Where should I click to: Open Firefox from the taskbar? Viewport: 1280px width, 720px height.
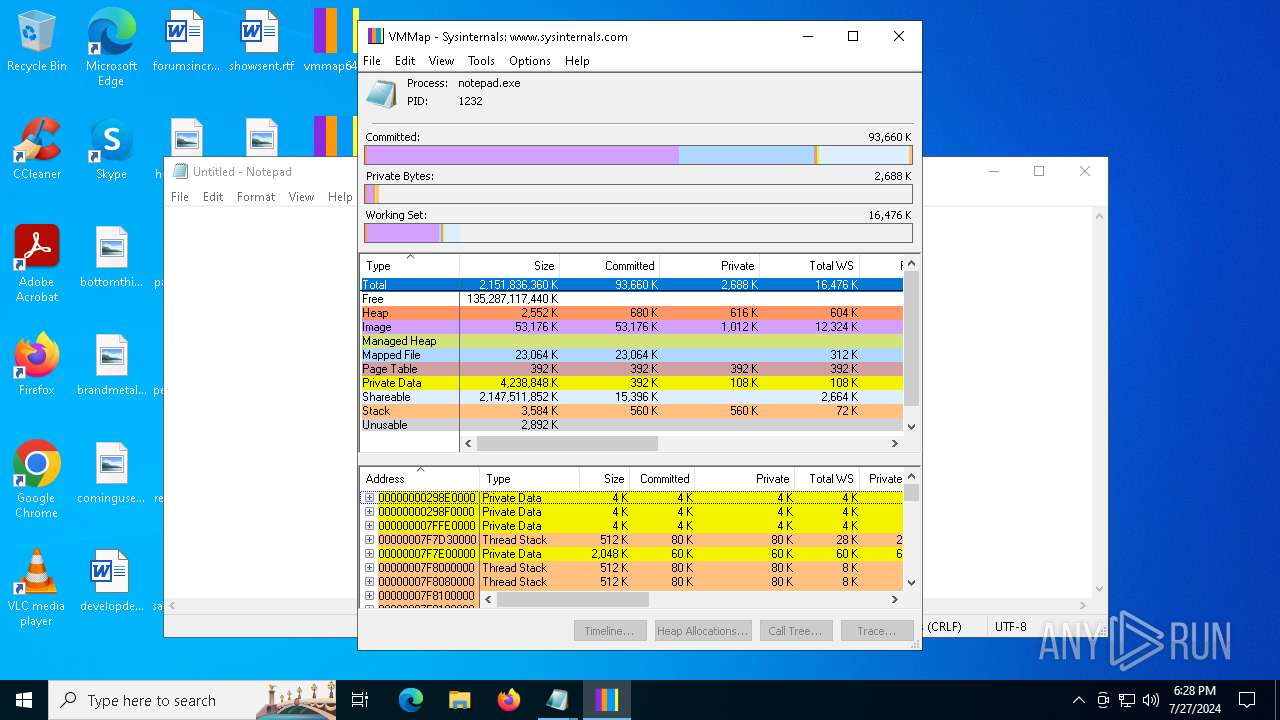508,700
